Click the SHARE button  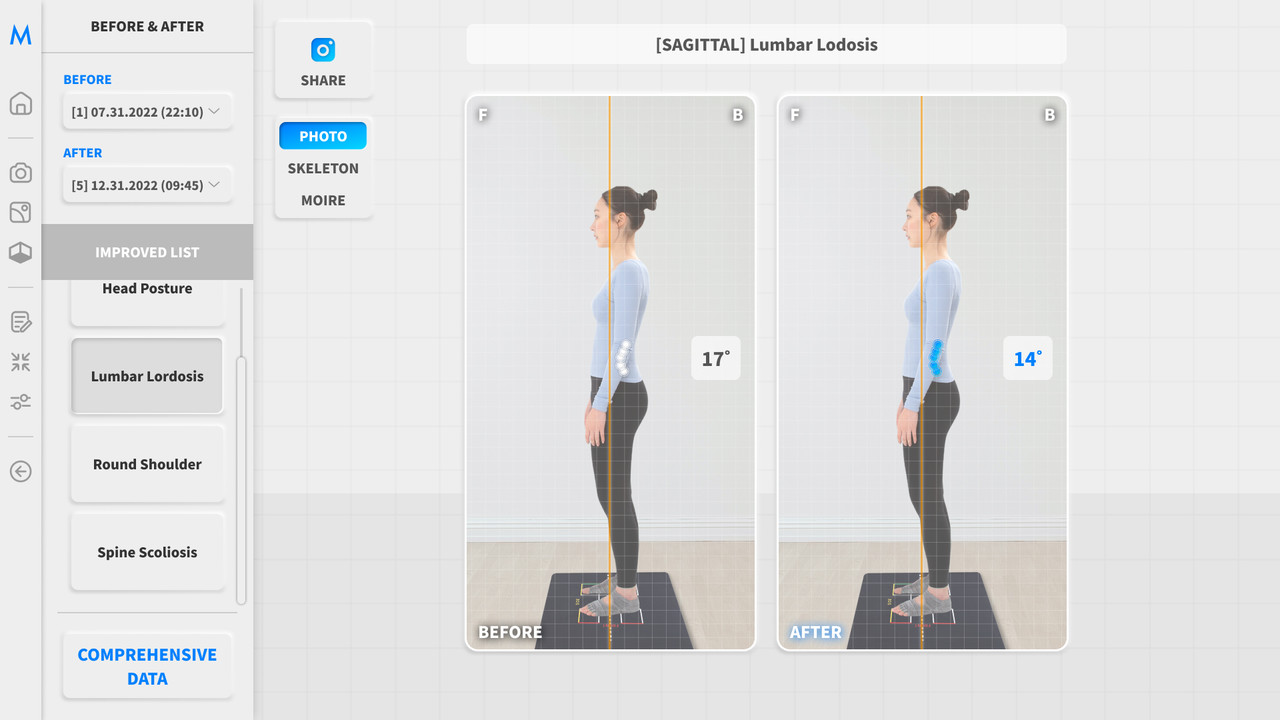coord(323,60)
